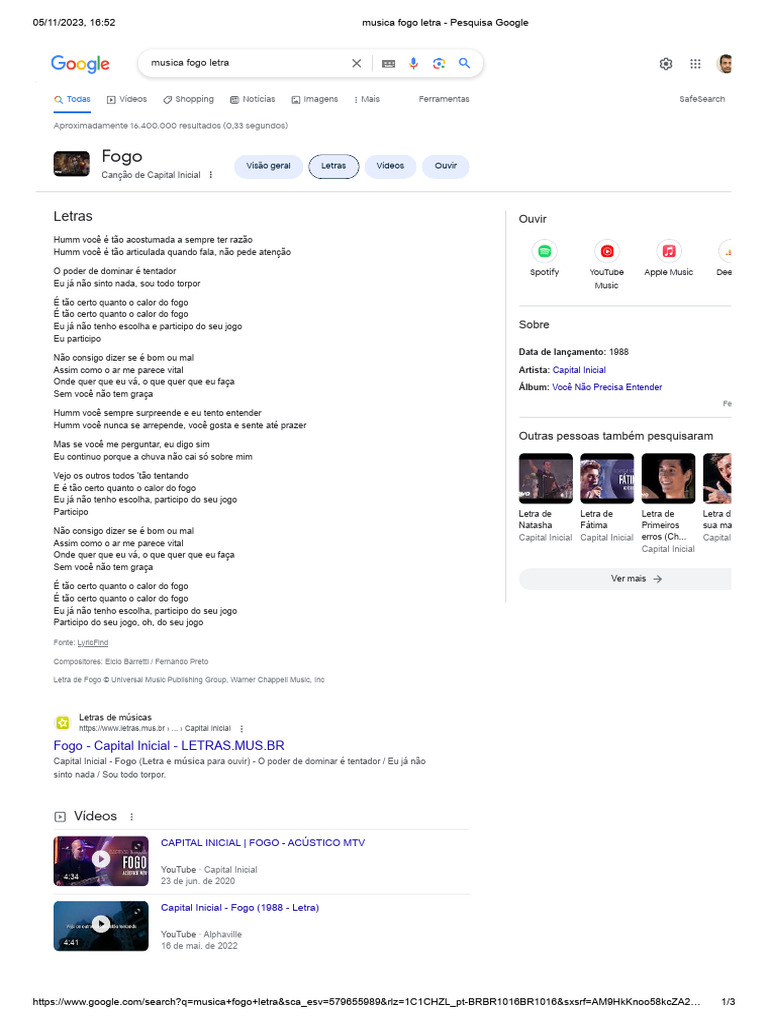Open the on-screen keyboard icon
The height and width of the screenshot is (1024, 768).
pos(389,63)
